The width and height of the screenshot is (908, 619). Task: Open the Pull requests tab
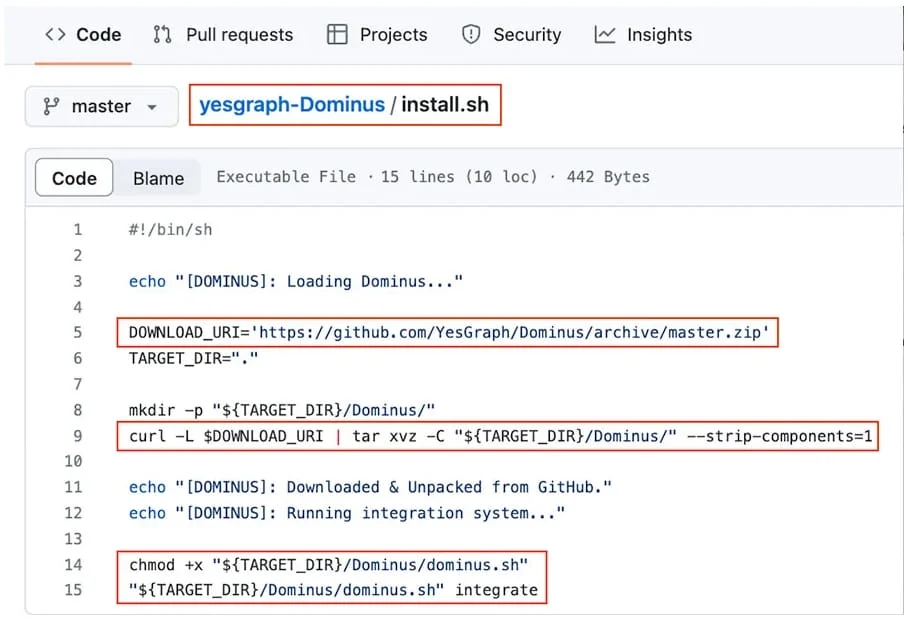(x=223, y=35)
